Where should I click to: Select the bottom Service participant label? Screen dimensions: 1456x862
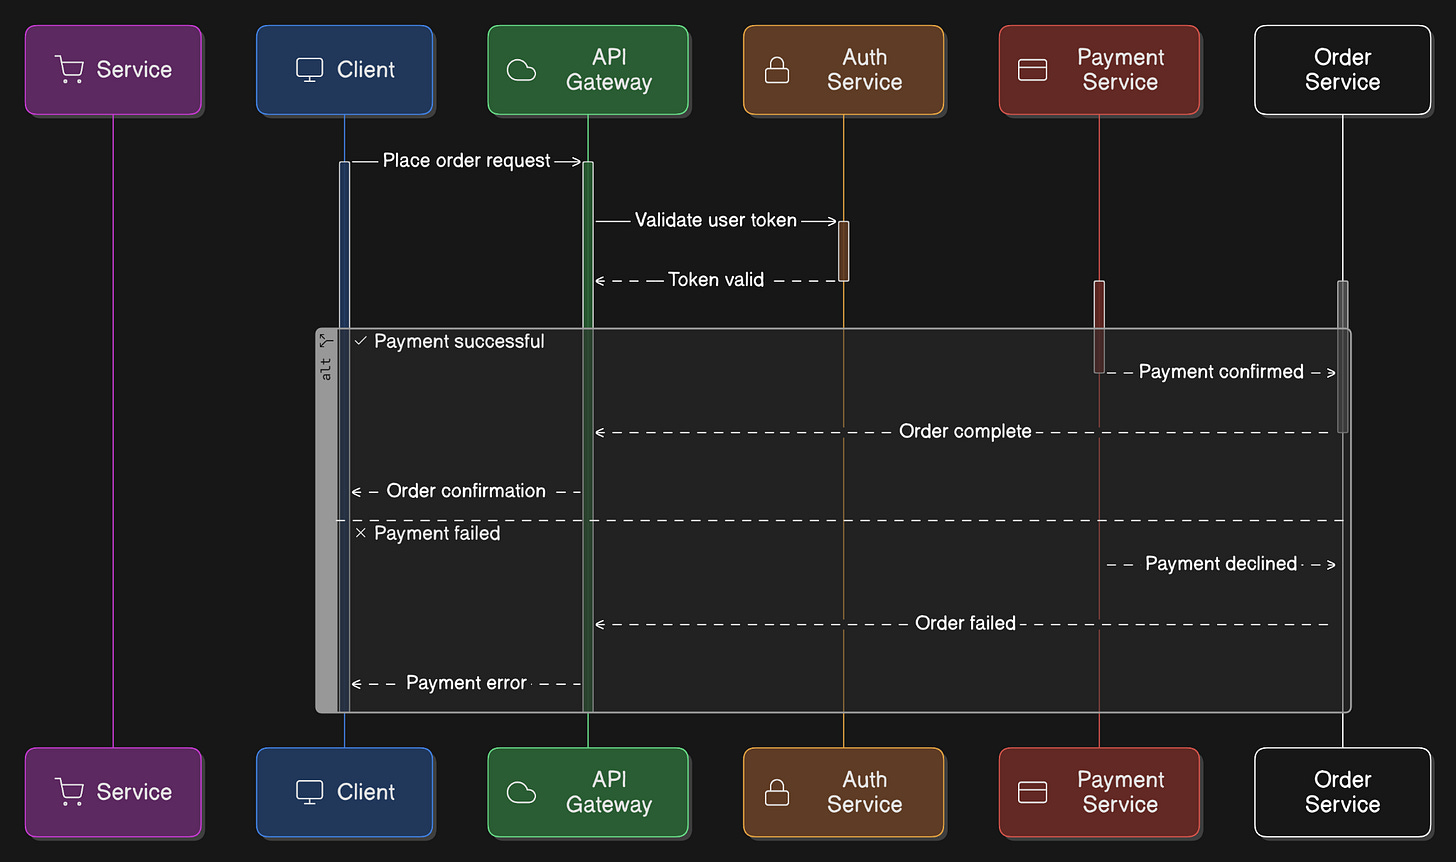click(134, 792)
